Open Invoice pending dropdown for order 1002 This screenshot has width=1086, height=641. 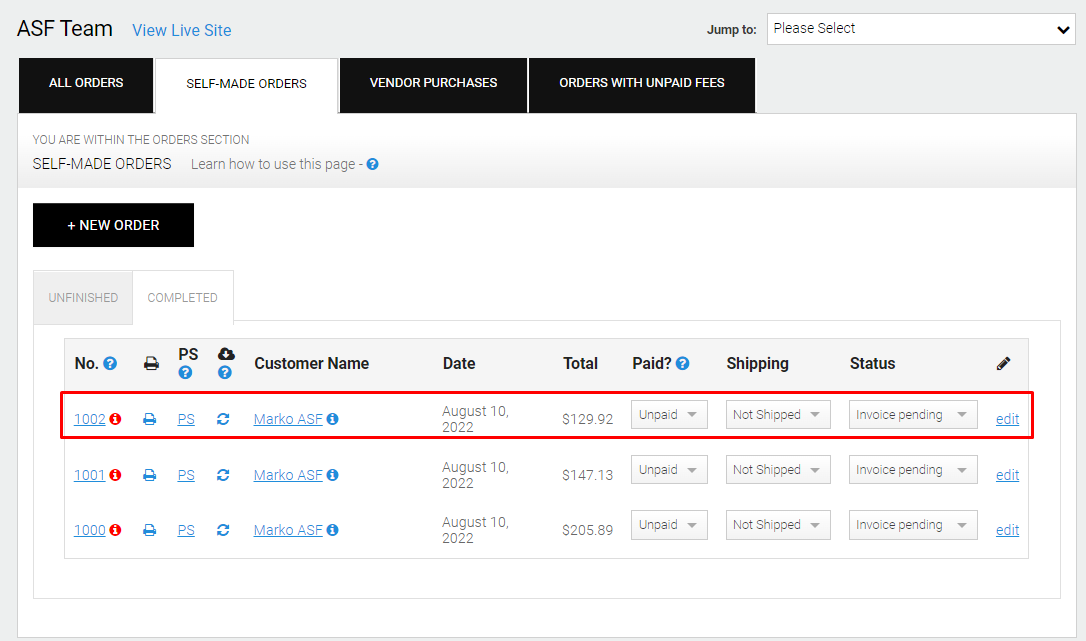click(x=913, y=414)
